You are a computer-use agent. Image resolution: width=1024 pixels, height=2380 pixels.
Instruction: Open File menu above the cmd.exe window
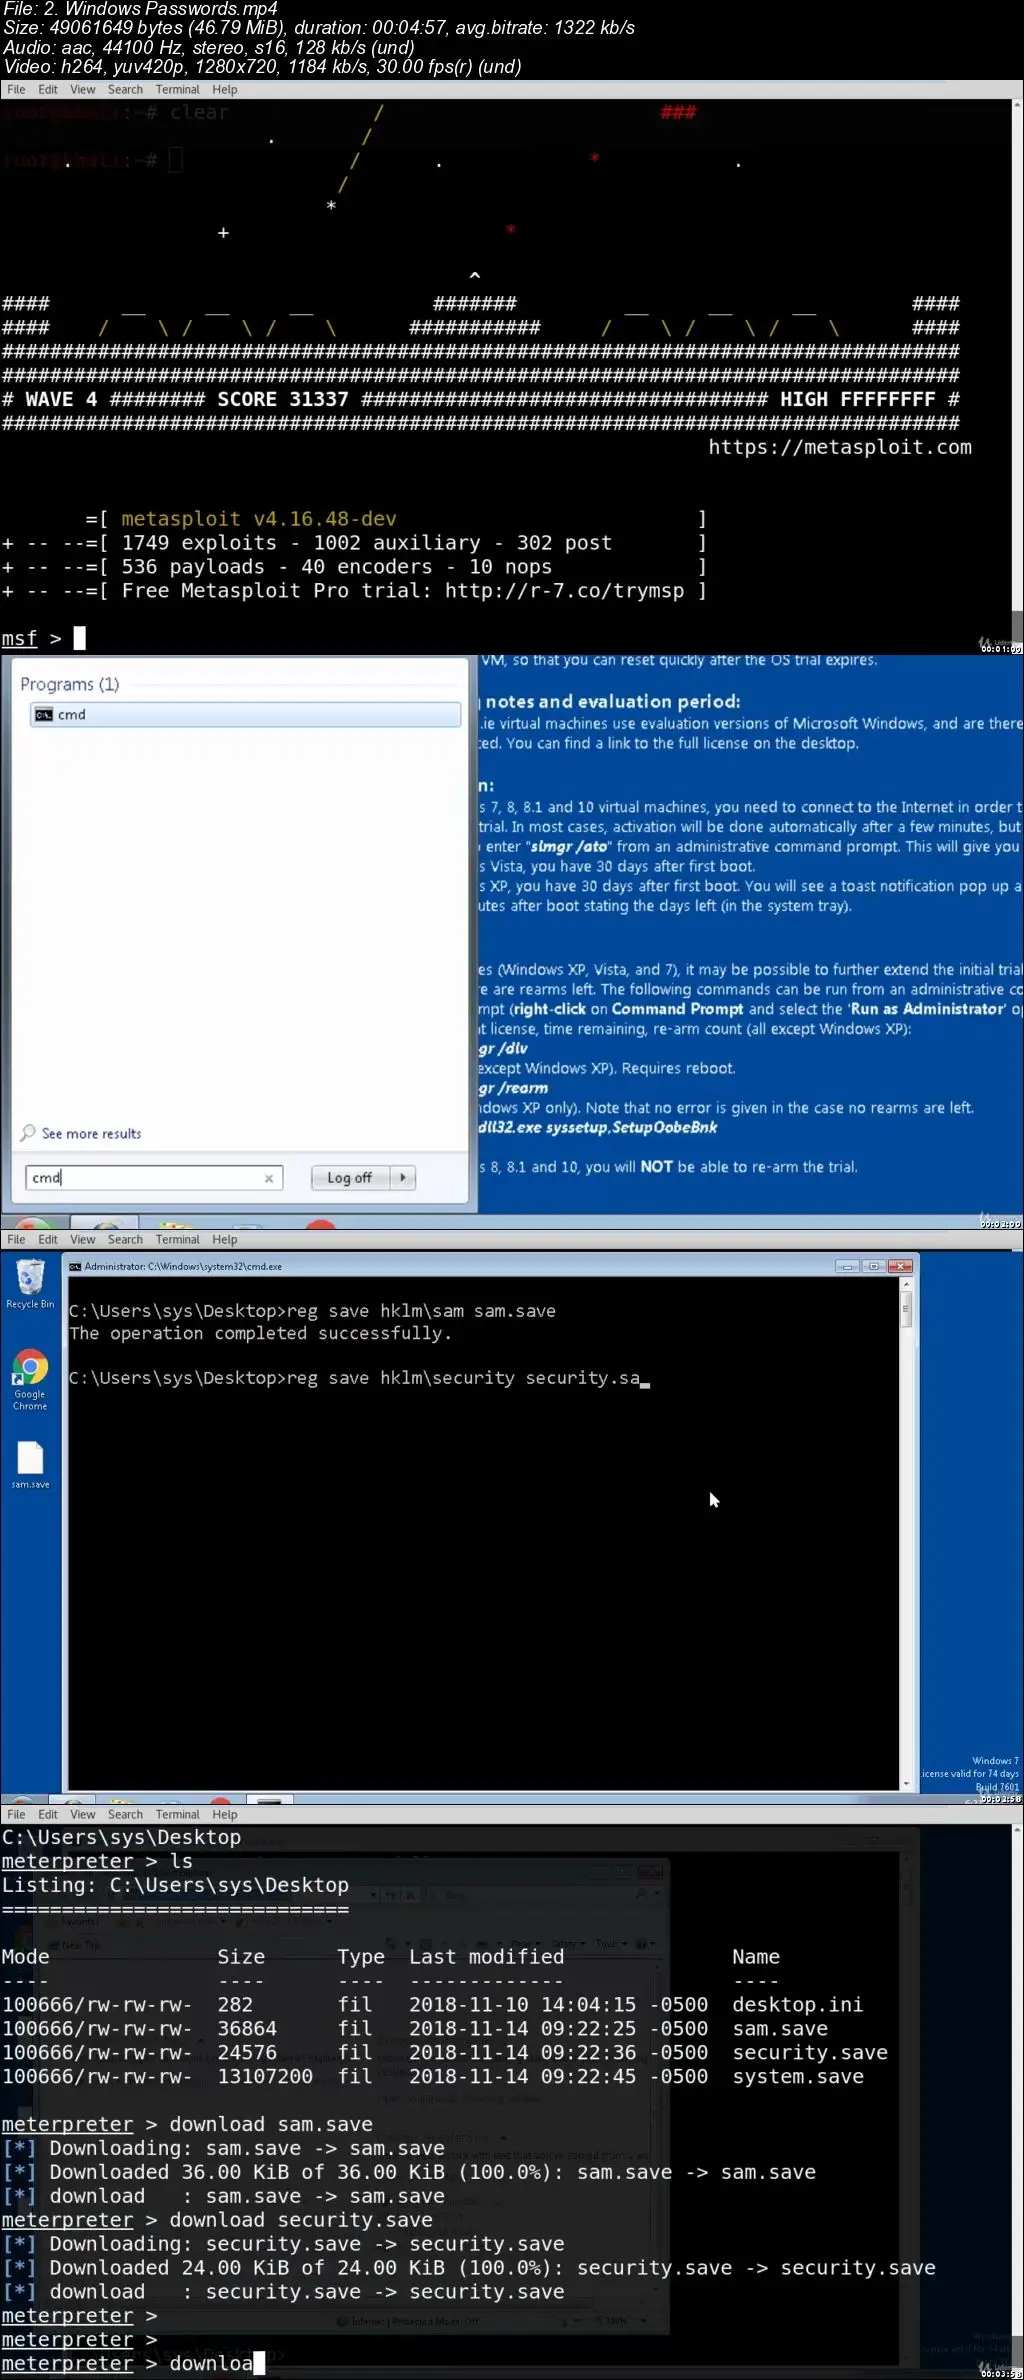(16, 1239)
